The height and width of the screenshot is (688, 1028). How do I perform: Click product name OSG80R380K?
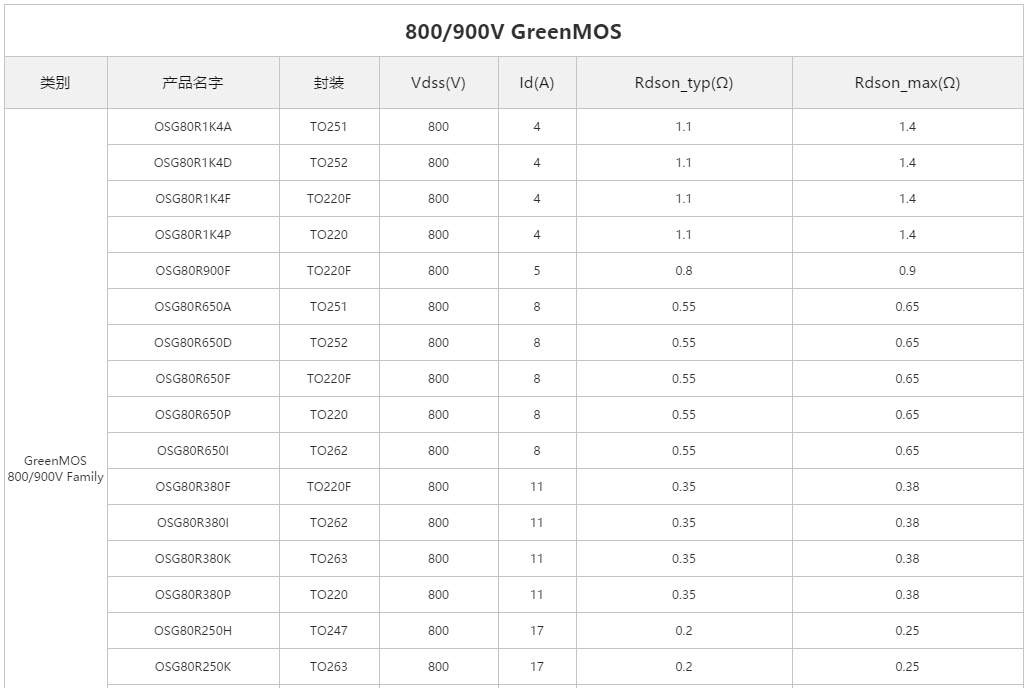pos(193,559)
